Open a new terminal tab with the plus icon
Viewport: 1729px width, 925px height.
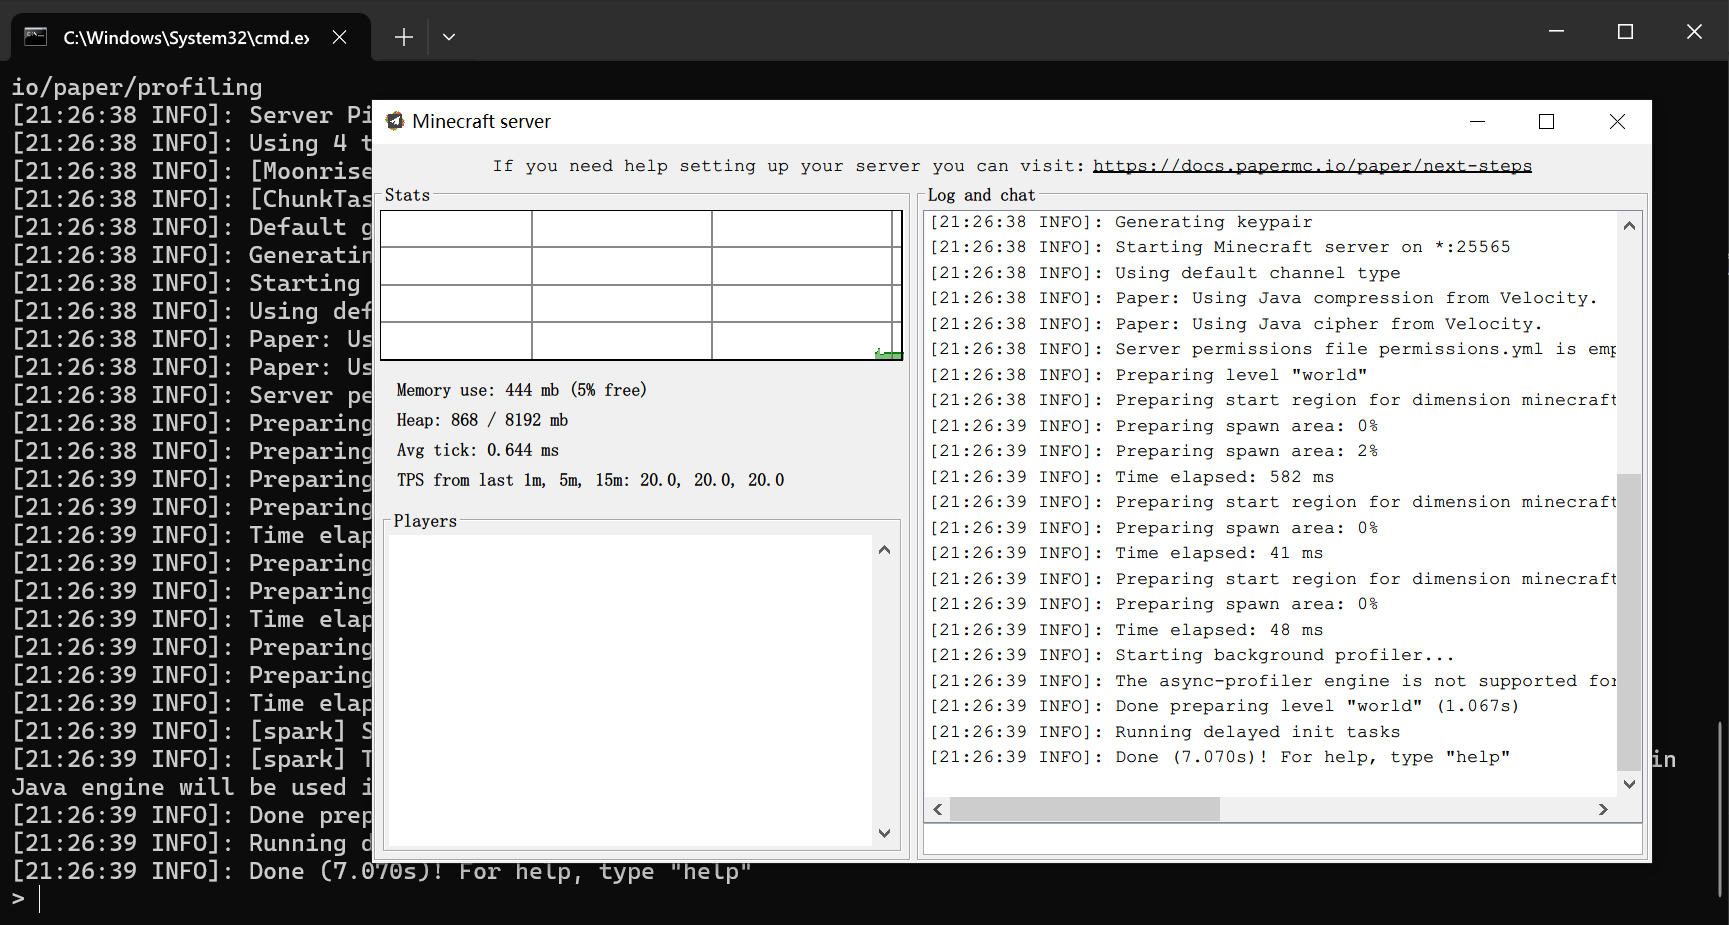pyautogui.click(x=403, y=36)
